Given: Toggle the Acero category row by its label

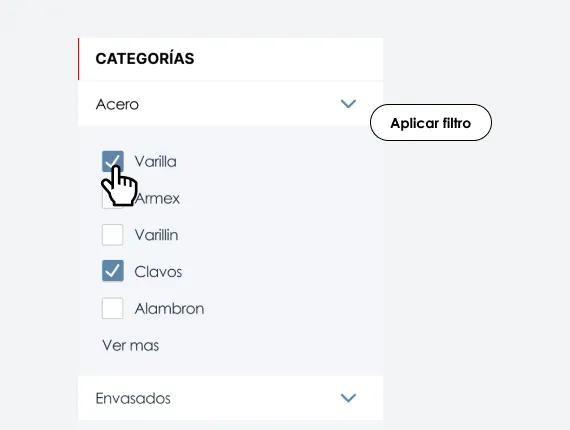Looking at the screenshot, I should pos(117,104).
